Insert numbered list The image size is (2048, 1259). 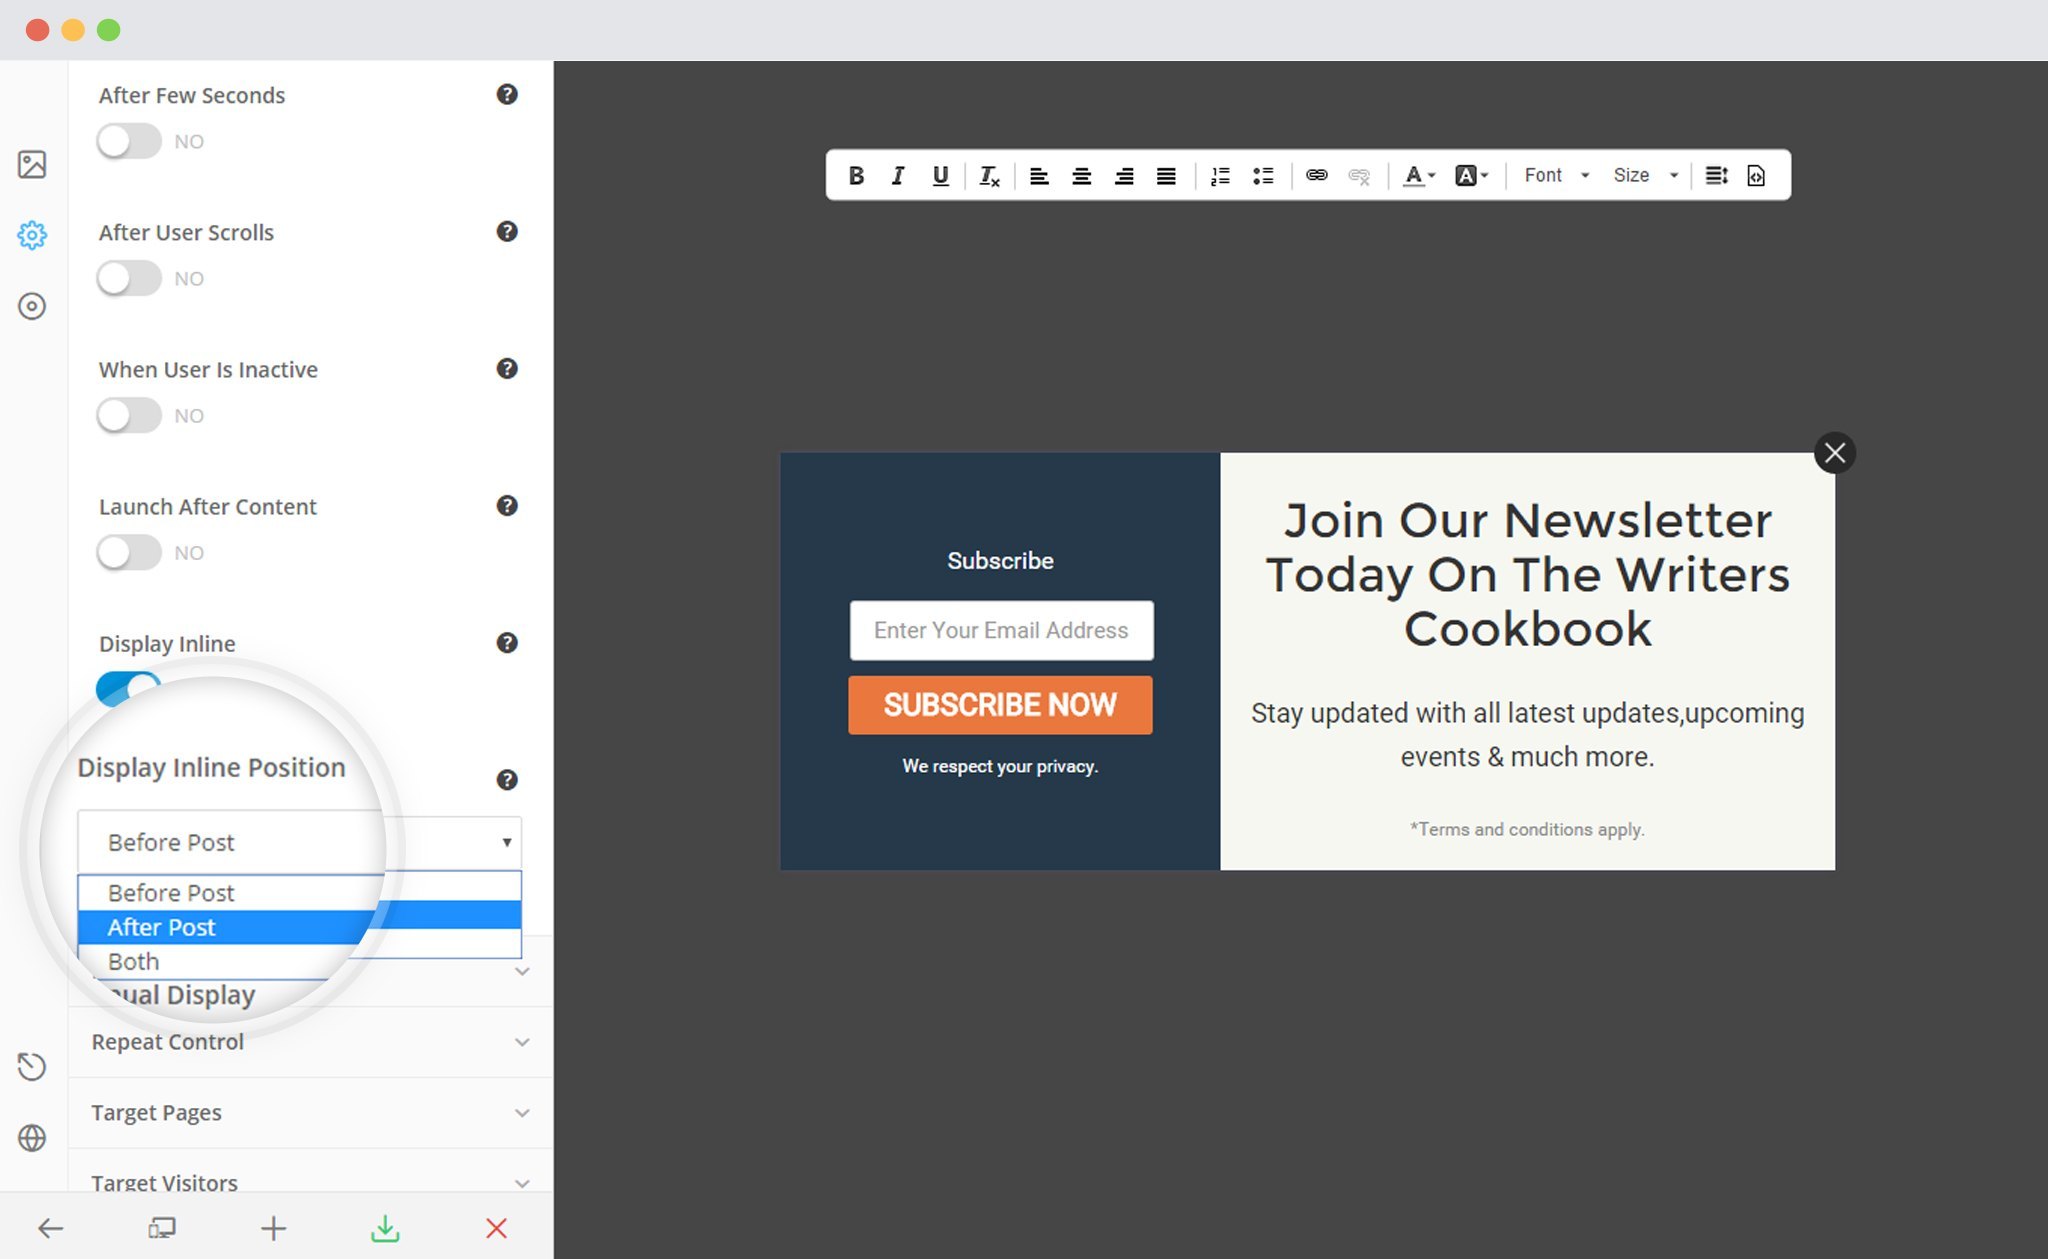[x=1220, y=176]
